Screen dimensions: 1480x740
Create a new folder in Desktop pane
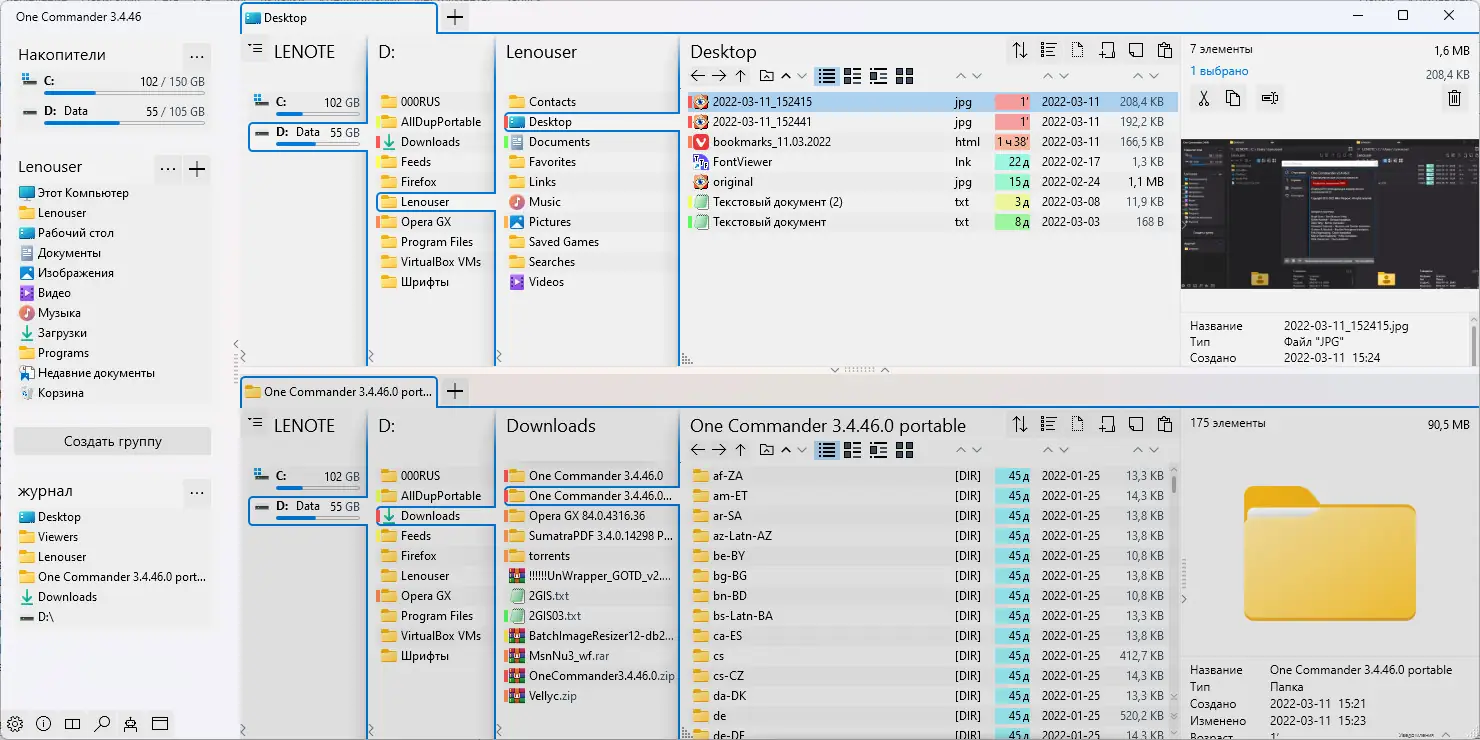click(1107, 50)
